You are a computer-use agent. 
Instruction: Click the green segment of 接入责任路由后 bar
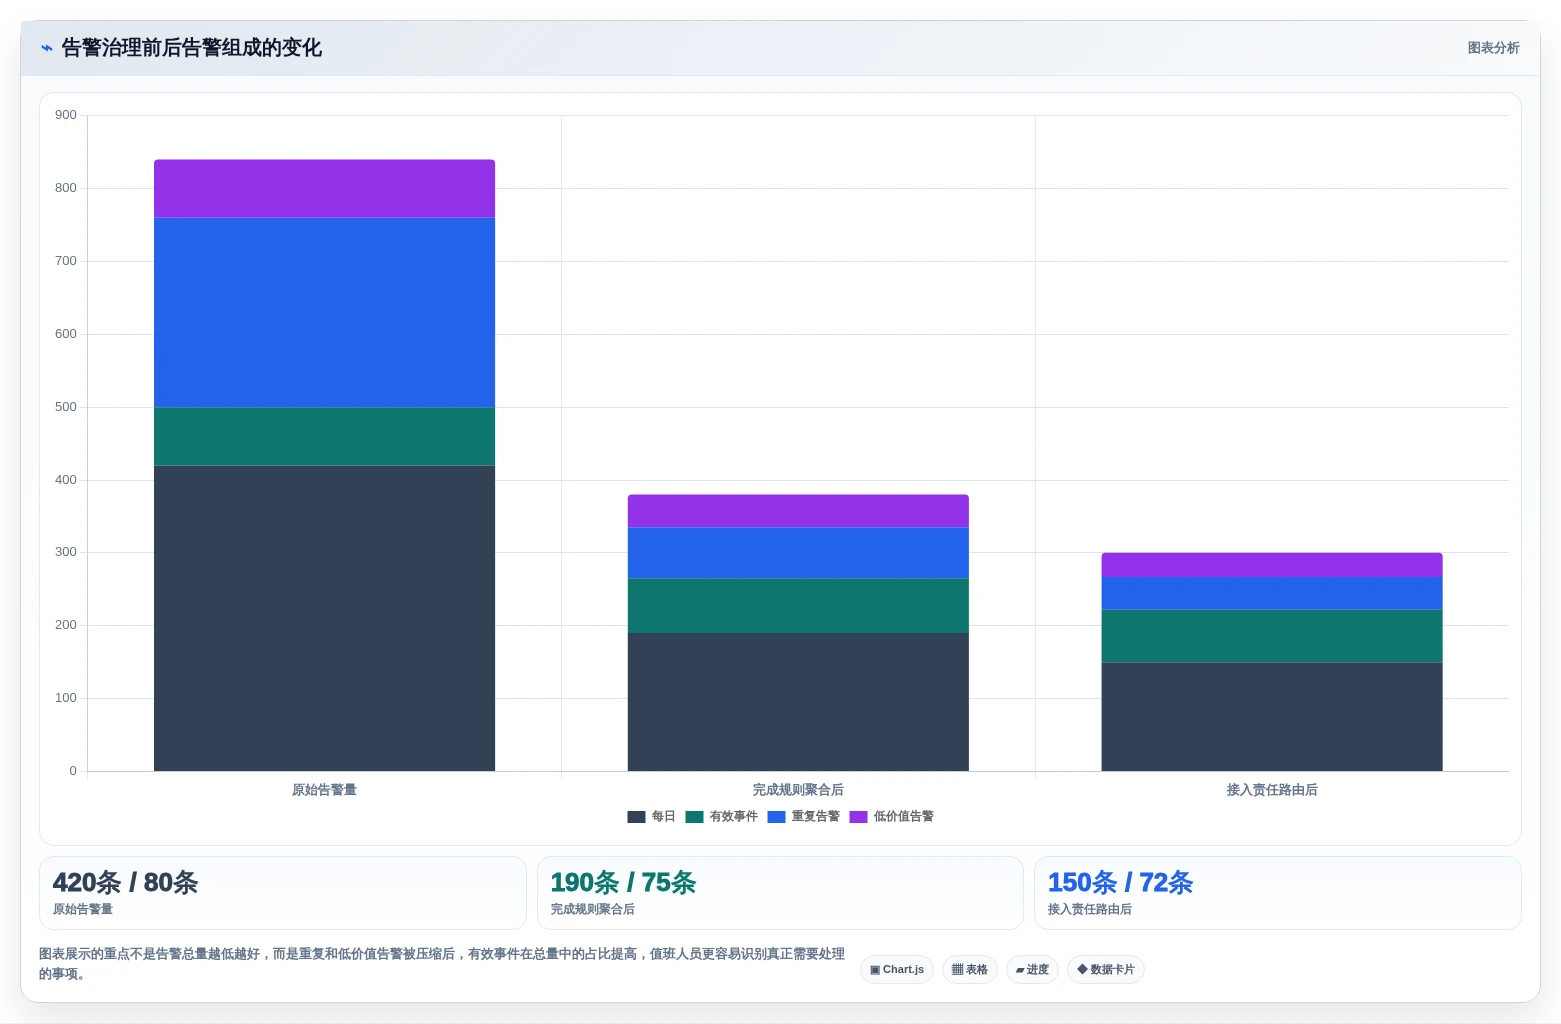[1272, 636]
